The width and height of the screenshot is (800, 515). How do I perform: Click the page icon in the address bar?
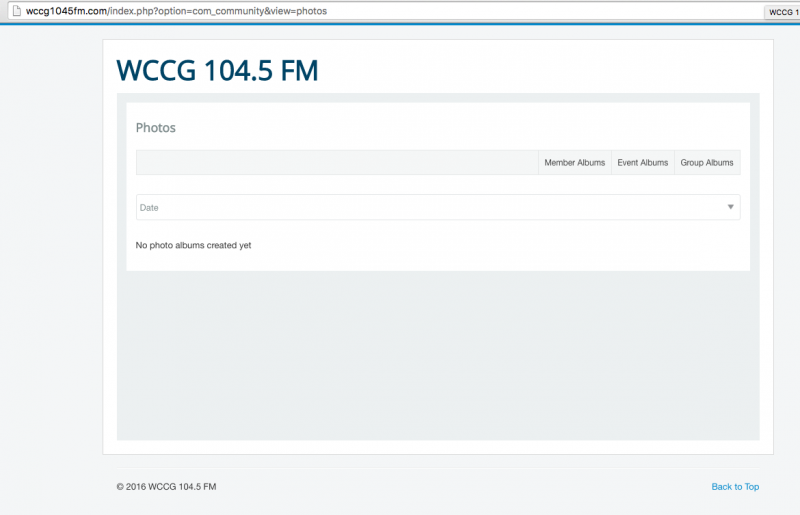click(16, 11)
